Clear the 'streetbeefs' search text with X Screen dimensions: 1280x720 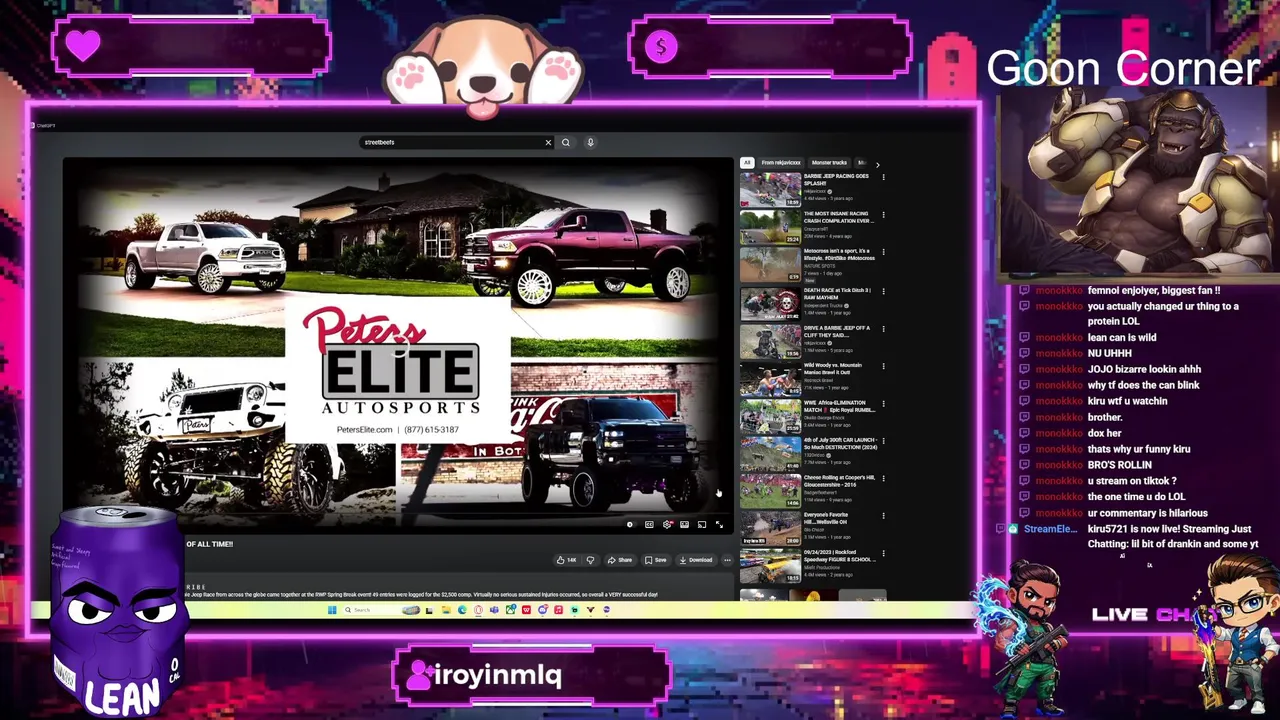click(548, 142)
